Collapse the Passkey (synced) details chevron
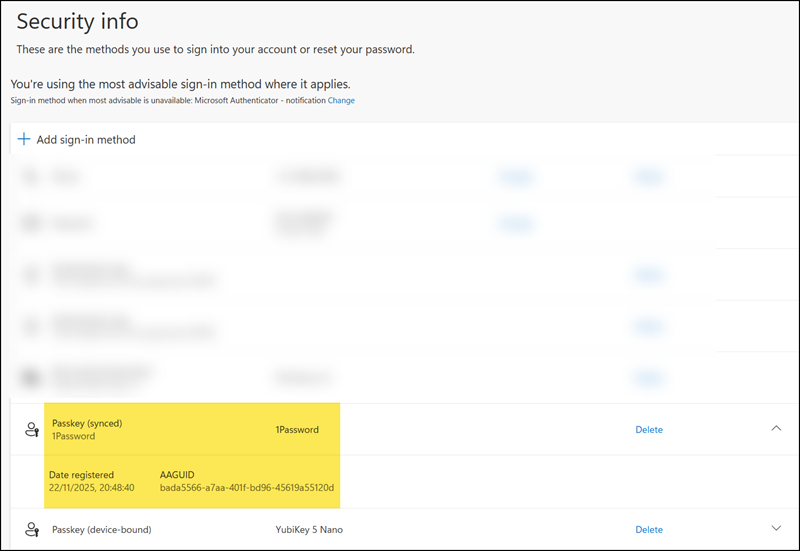The height and width of the screenshot is (551, 800). pos(776,429)
